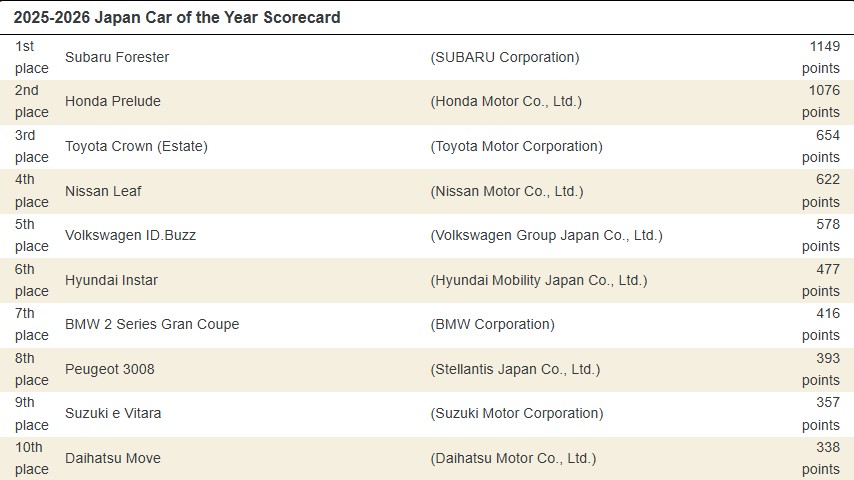The height and width of the screenshot is (480, 854).
Task: Select the 1st place rank cell
Action: point(32,57)
